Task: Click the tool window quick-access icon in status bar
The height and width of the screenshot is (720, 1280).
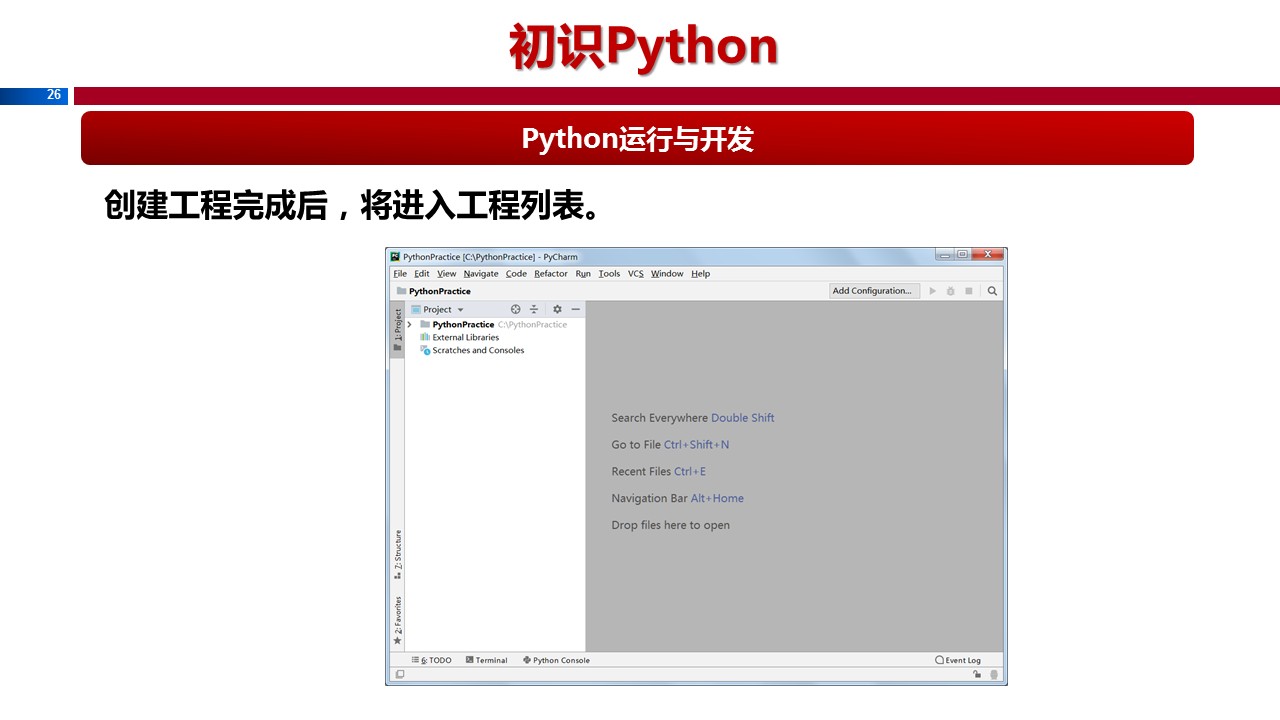Action: pyautogui.click(x=400, y=674)
